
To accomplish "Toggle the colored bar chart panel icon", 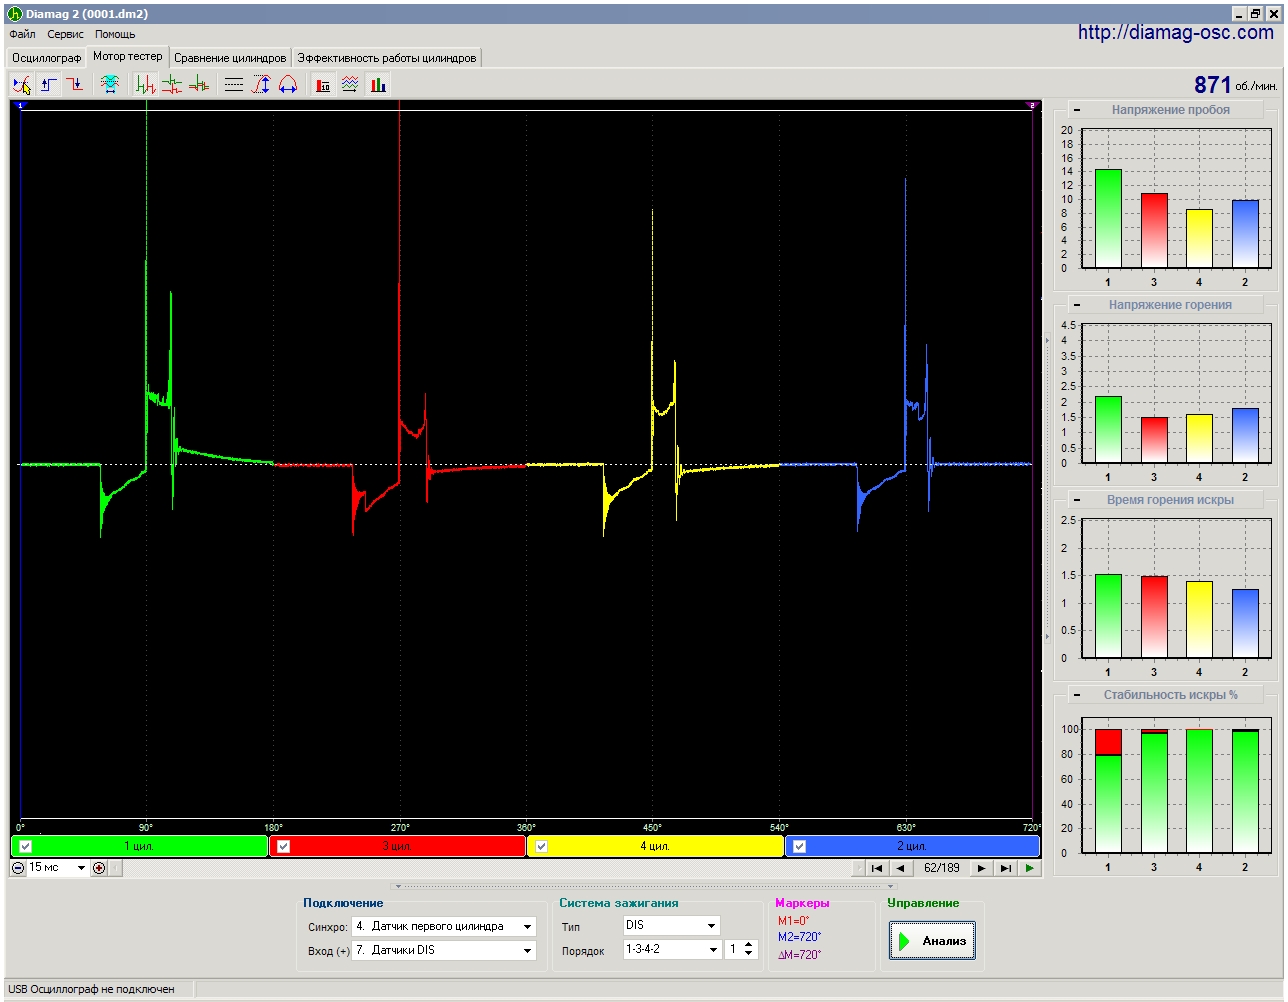I will click(x=378, y=85).
